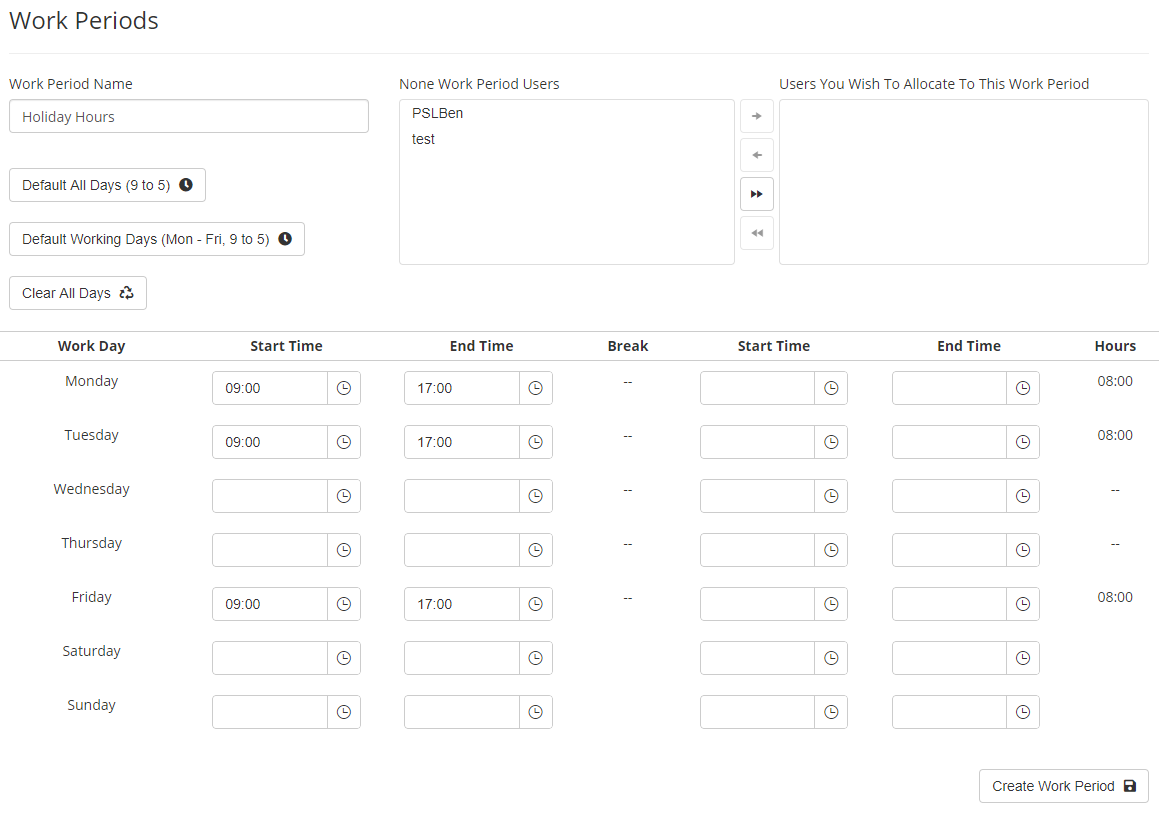
Task: Click the empty Sunday first start time field
Action: [270, 712]
